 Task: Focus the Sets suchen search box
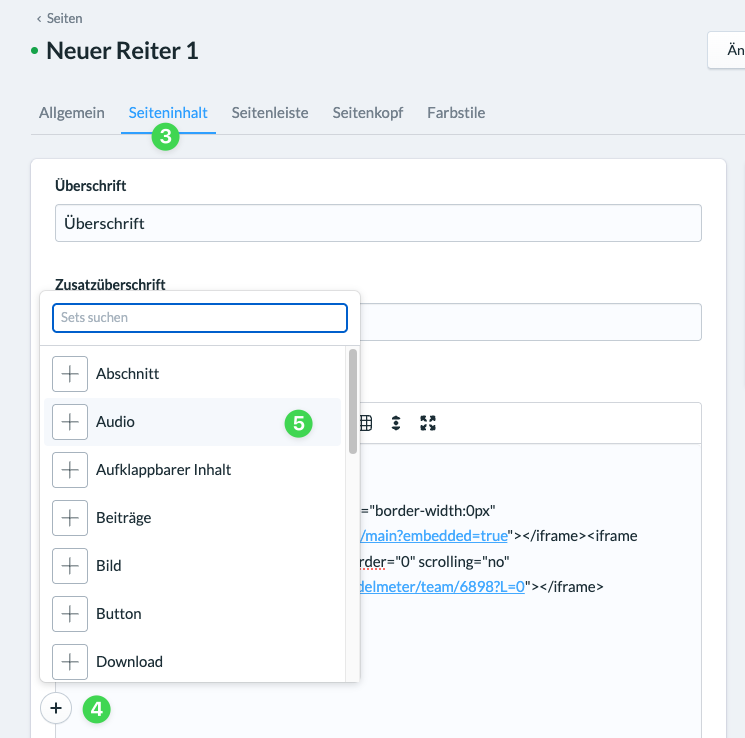200,317
